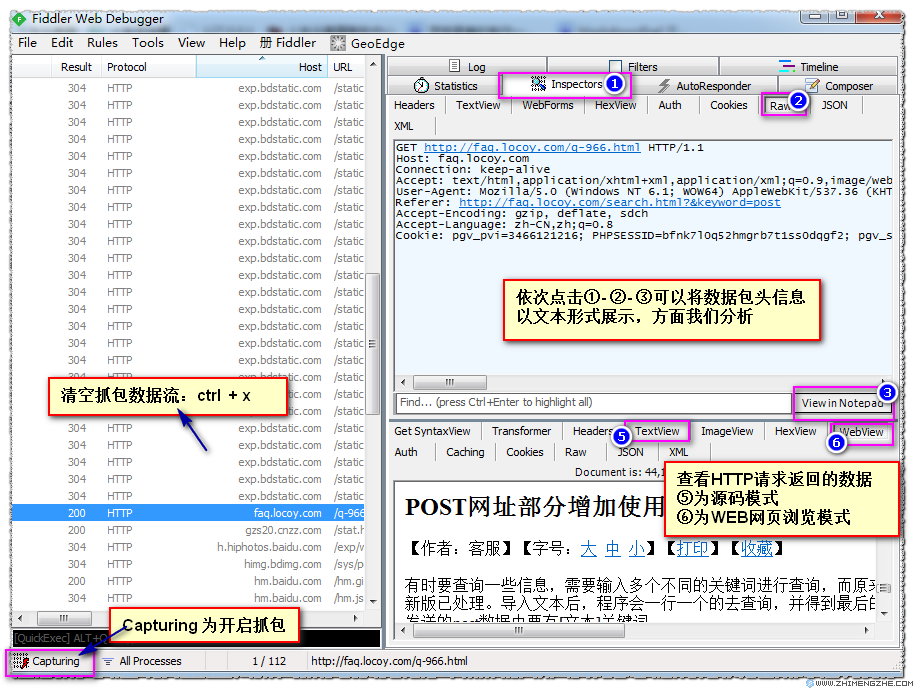Viewport: 914px width, 688px height.
Task: Click the Fiddler app icon in title bar
Action: click(18, 17)
